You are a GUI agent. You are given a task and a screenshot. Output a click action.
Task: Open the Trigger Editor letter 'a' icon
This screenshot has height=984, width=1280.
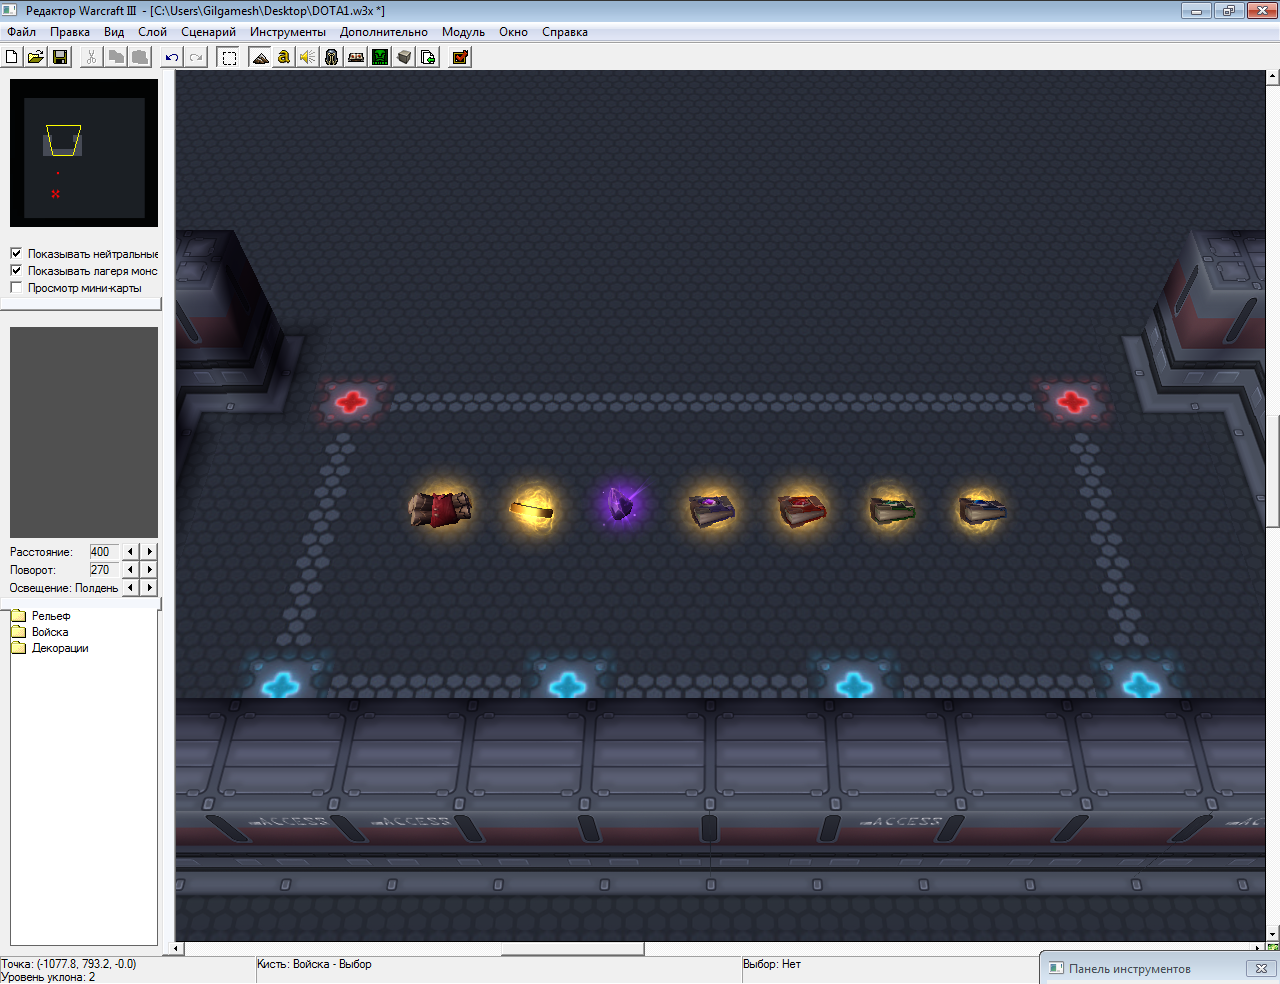(x=284, y=57)
